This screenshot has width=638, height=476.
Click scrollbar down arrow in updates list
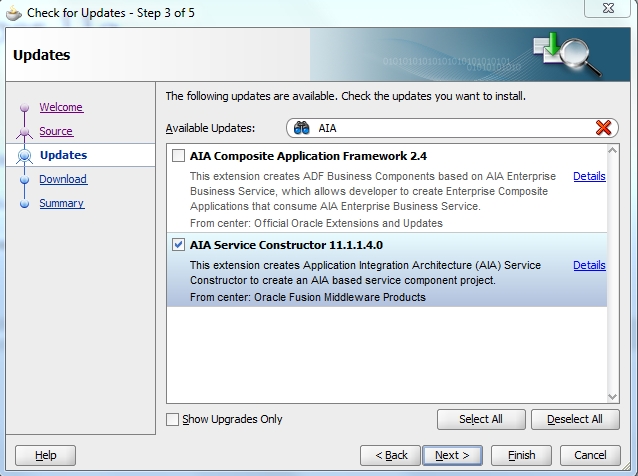pyautogui.click(x=612, y=396)
